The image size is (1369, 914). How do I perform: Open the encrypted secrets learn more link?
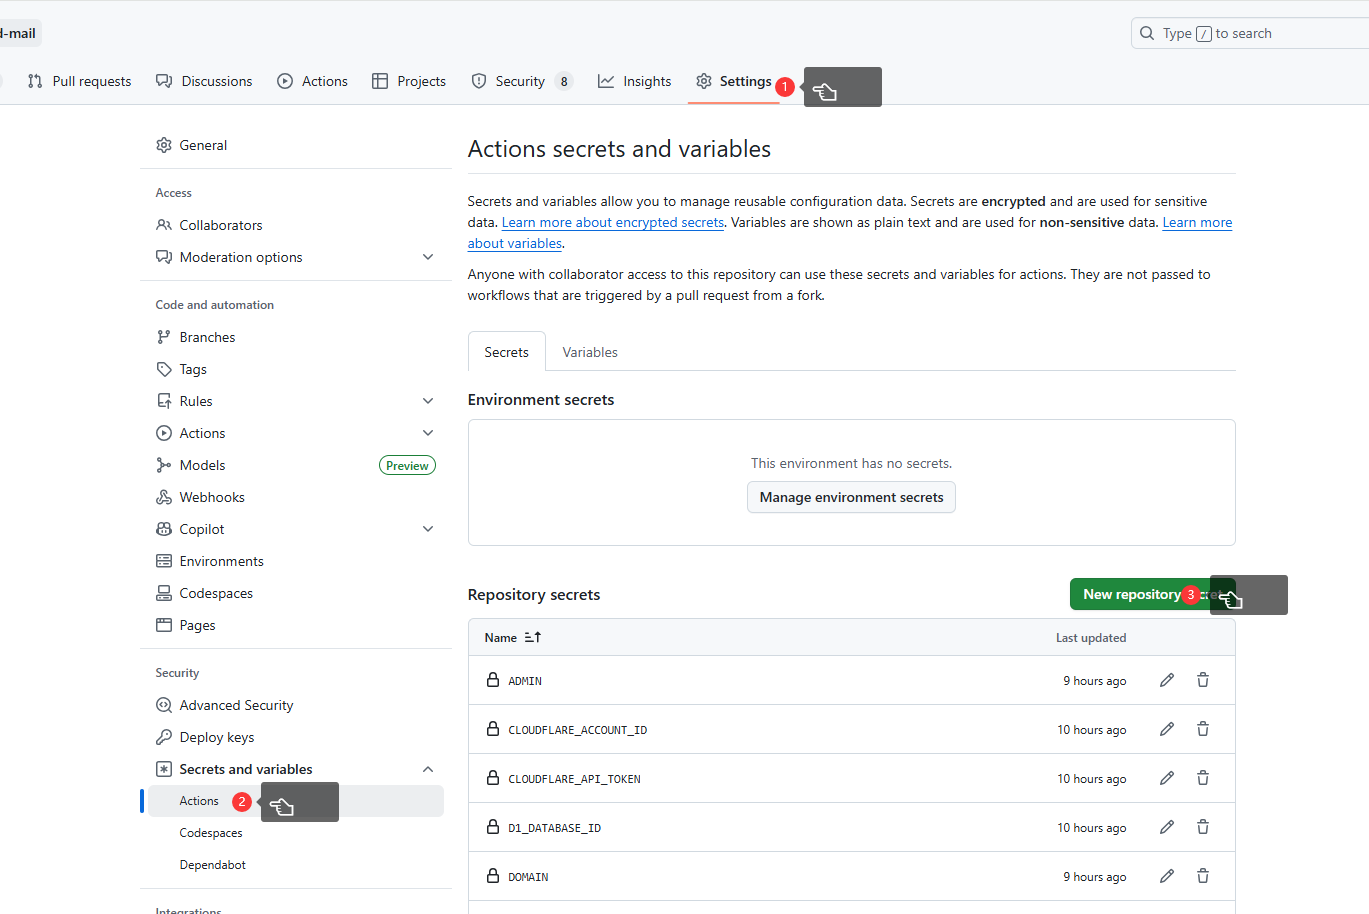pyautogui.click(x=613, y=222)
